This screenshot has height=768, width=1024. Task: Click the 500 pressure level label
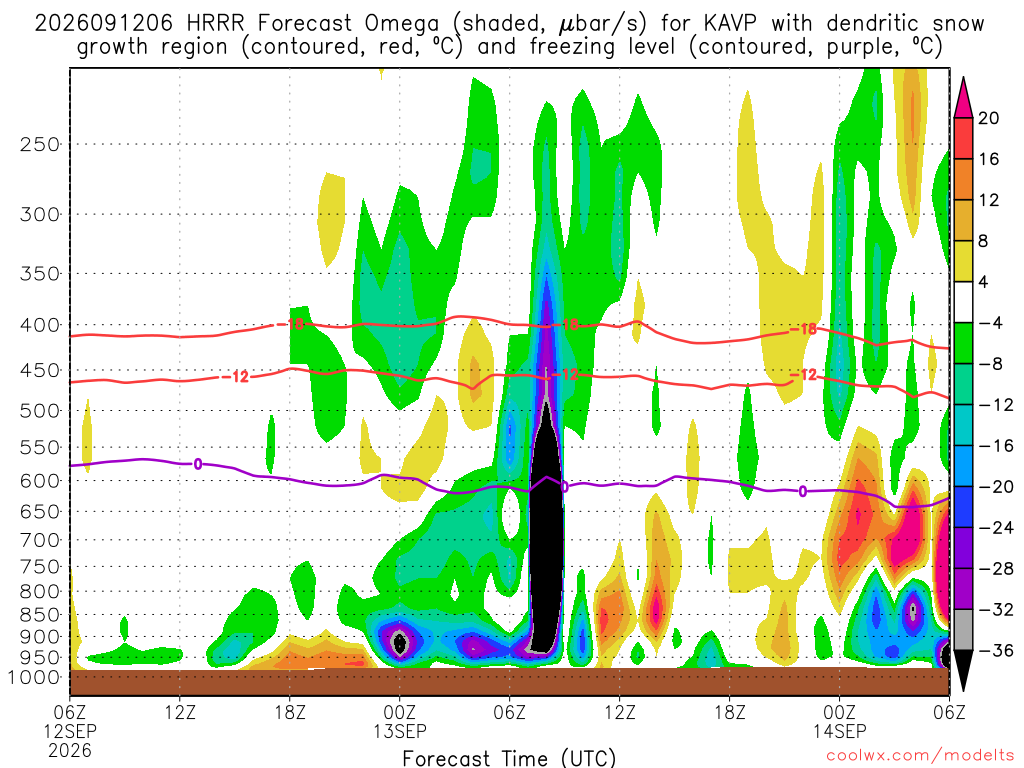40,411
